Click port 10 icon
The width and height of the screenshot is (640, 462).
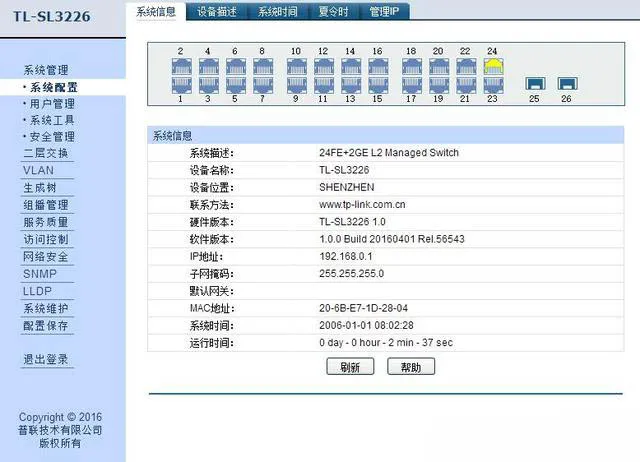pyautogui.click(x=297, y=66)
